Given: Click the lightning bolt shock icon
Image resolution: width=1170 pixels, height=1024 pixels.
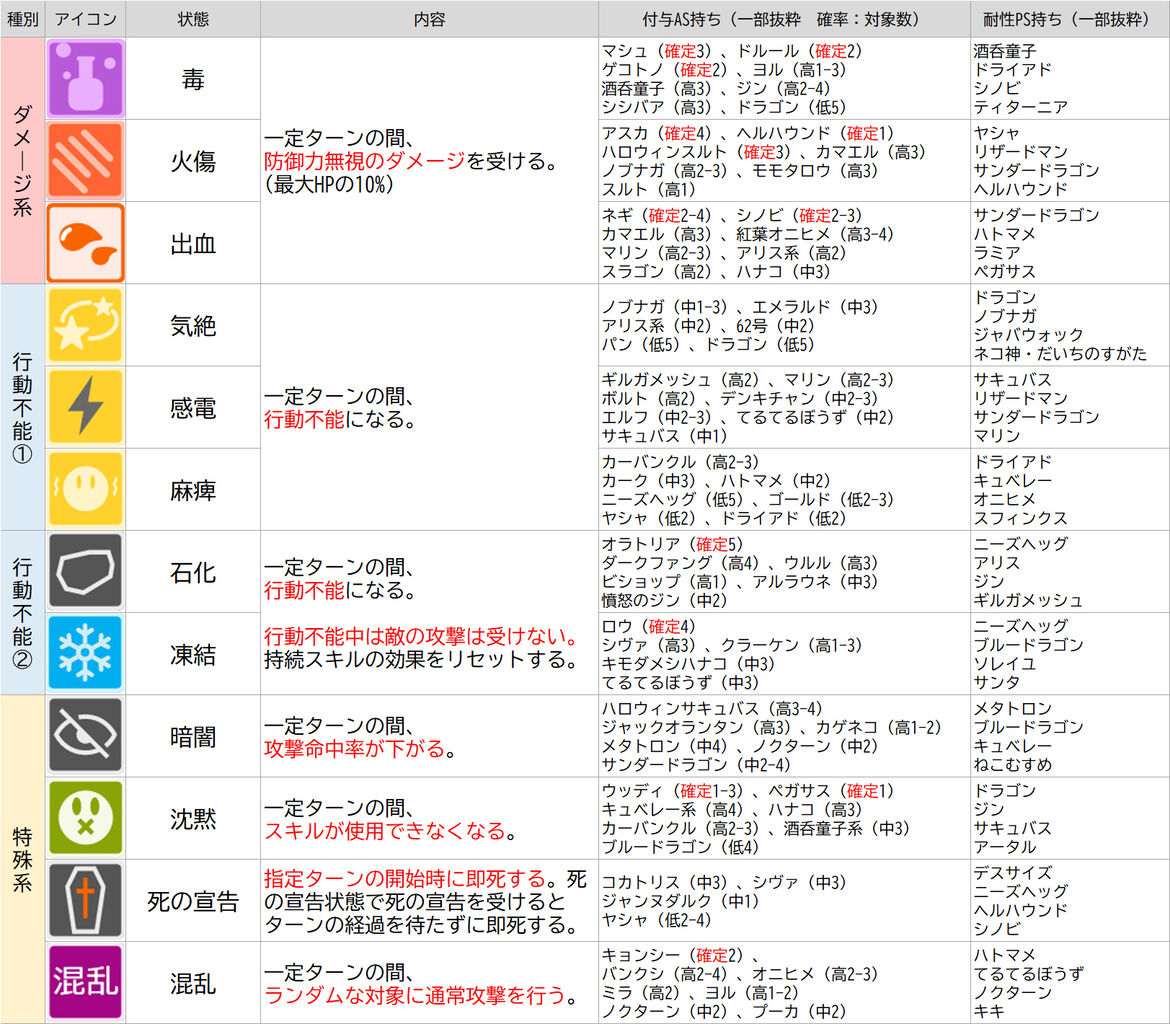Looking at the screenshot, I should [86, 407].
